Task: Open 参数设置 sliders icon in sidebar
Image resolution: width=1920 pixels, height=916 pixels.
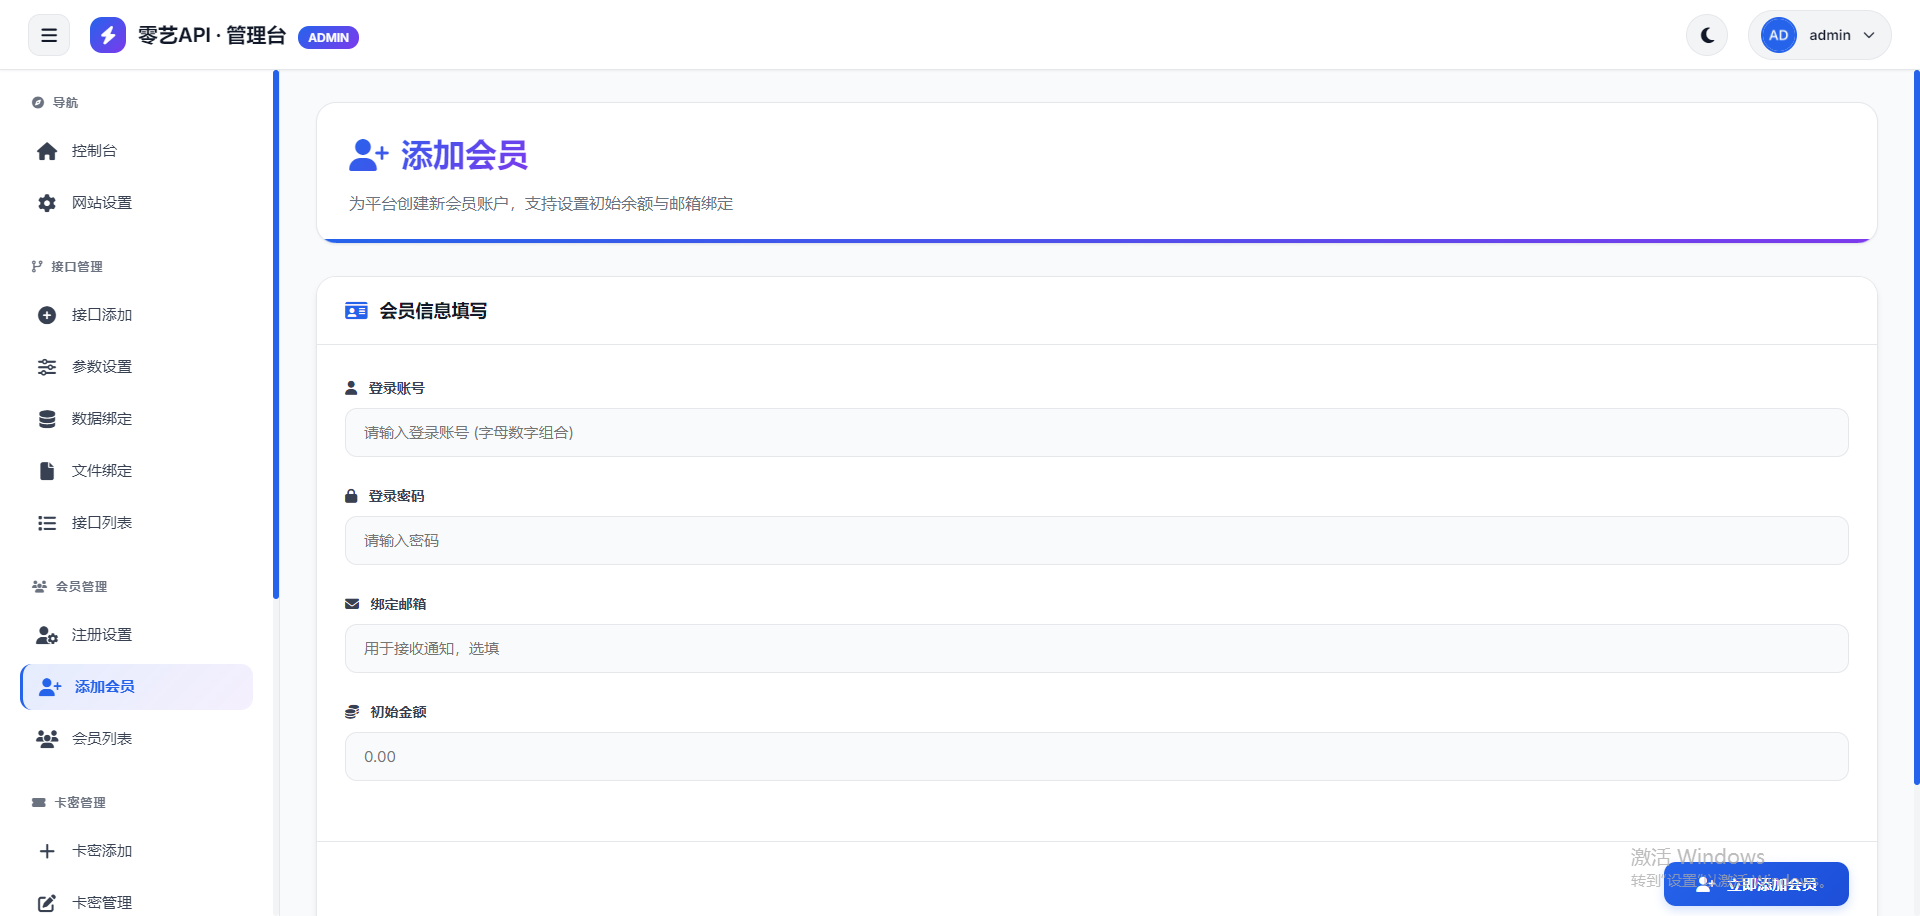Action: point(47,367)
